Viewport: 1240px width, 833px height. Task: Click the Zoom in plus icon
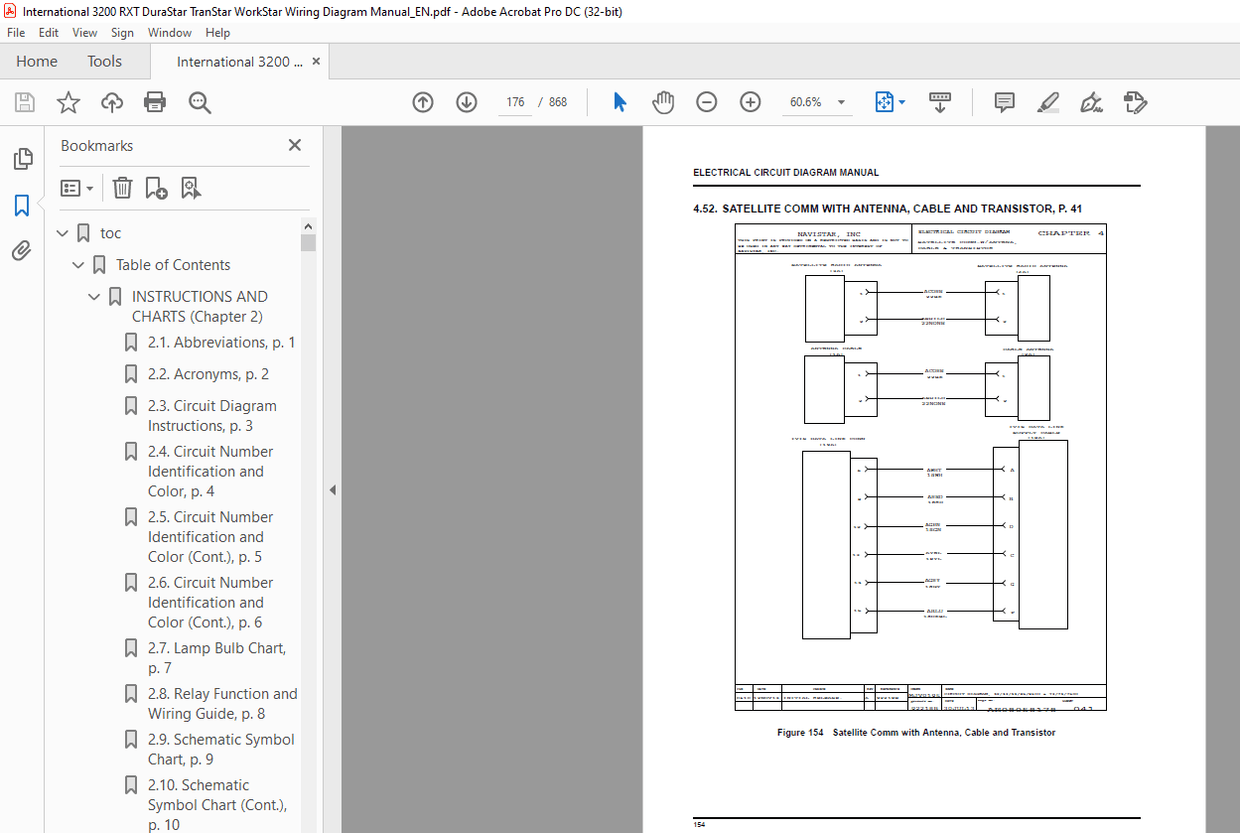750,102
